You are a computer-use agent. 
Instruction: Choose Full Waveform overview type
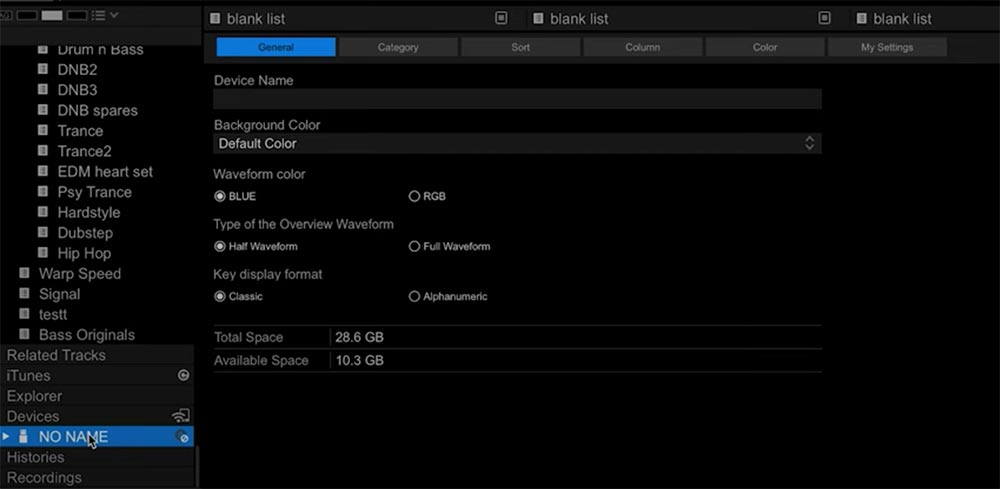click(x=414, y=247)
